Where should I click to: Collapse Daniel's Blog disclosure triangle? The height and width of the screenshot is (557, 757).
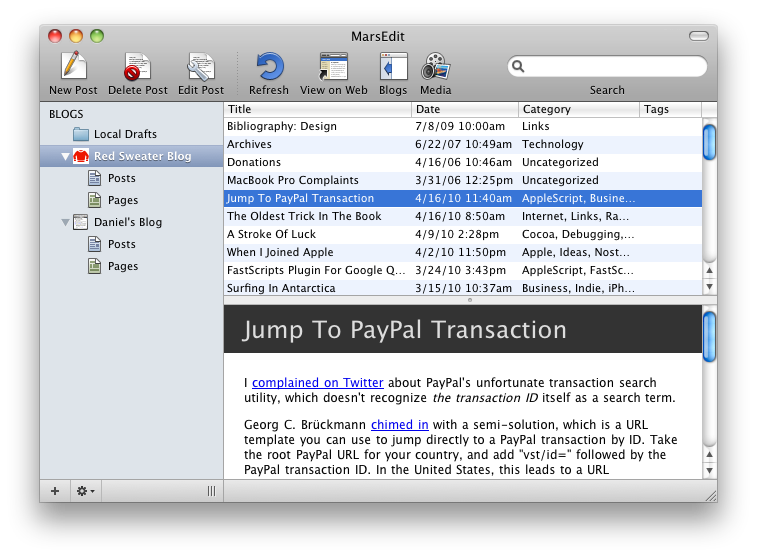pos(66,222)
